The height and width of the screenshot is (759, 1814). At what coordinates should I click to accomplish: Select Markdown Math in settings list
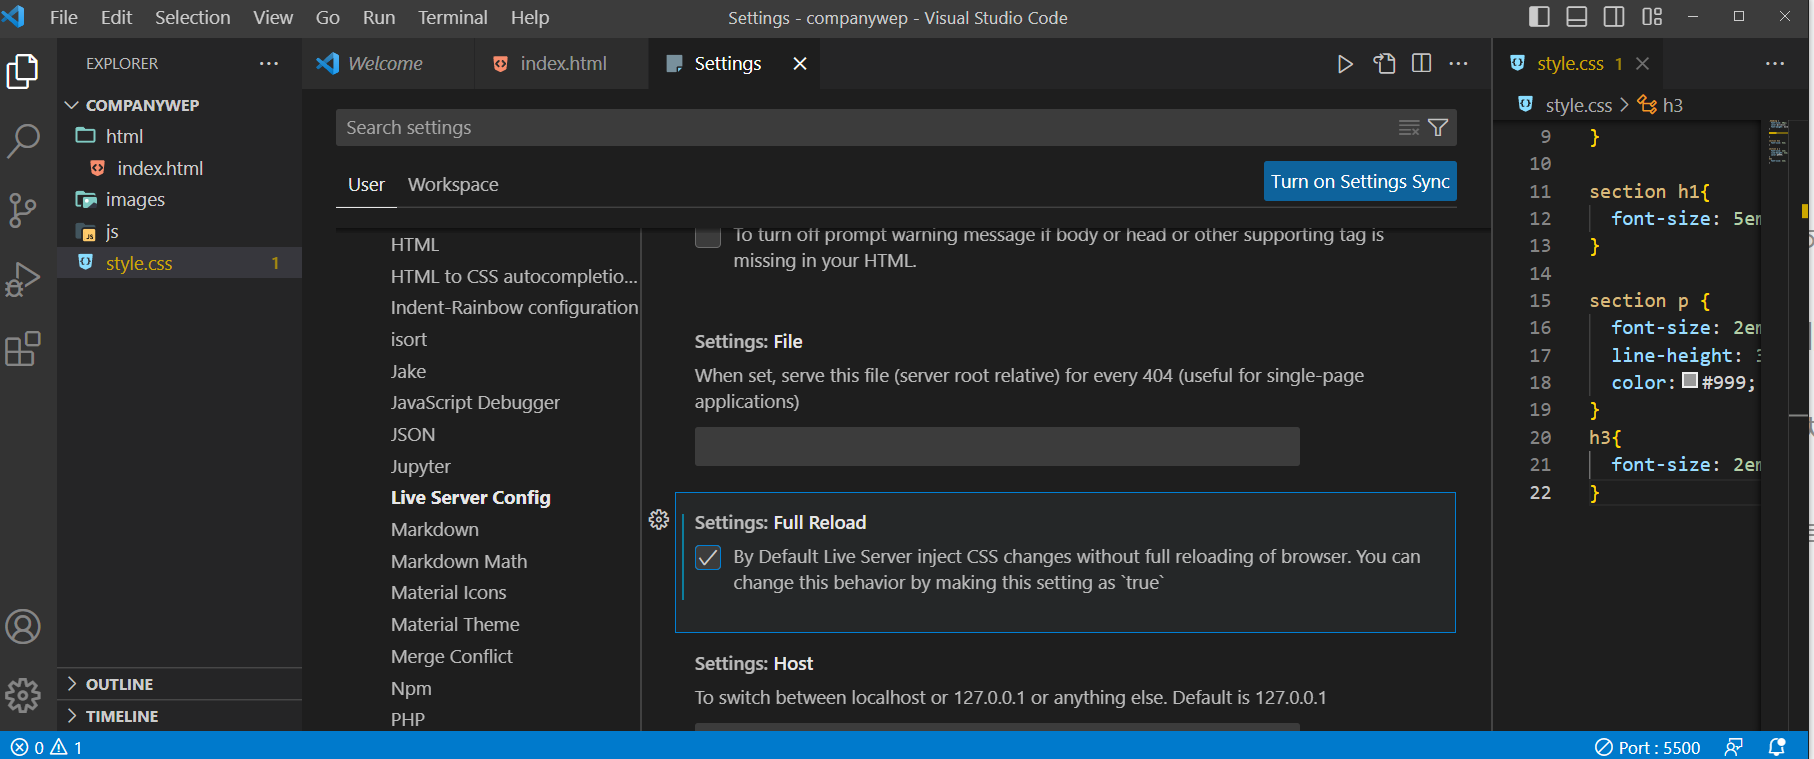tap(459, 561)
